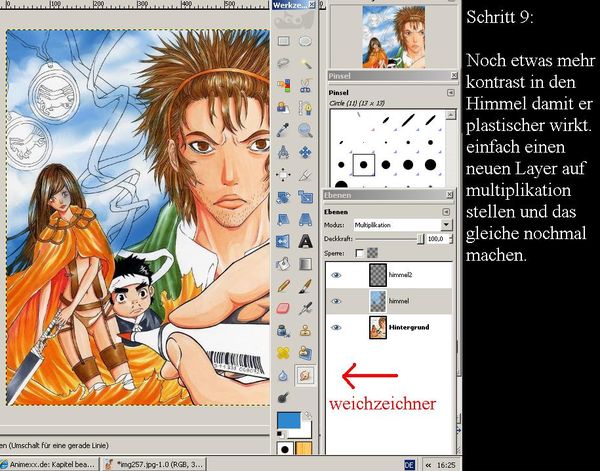Select the Rotate tool
The width and height of the screenshot is (600, 471).
click(283, 197)
